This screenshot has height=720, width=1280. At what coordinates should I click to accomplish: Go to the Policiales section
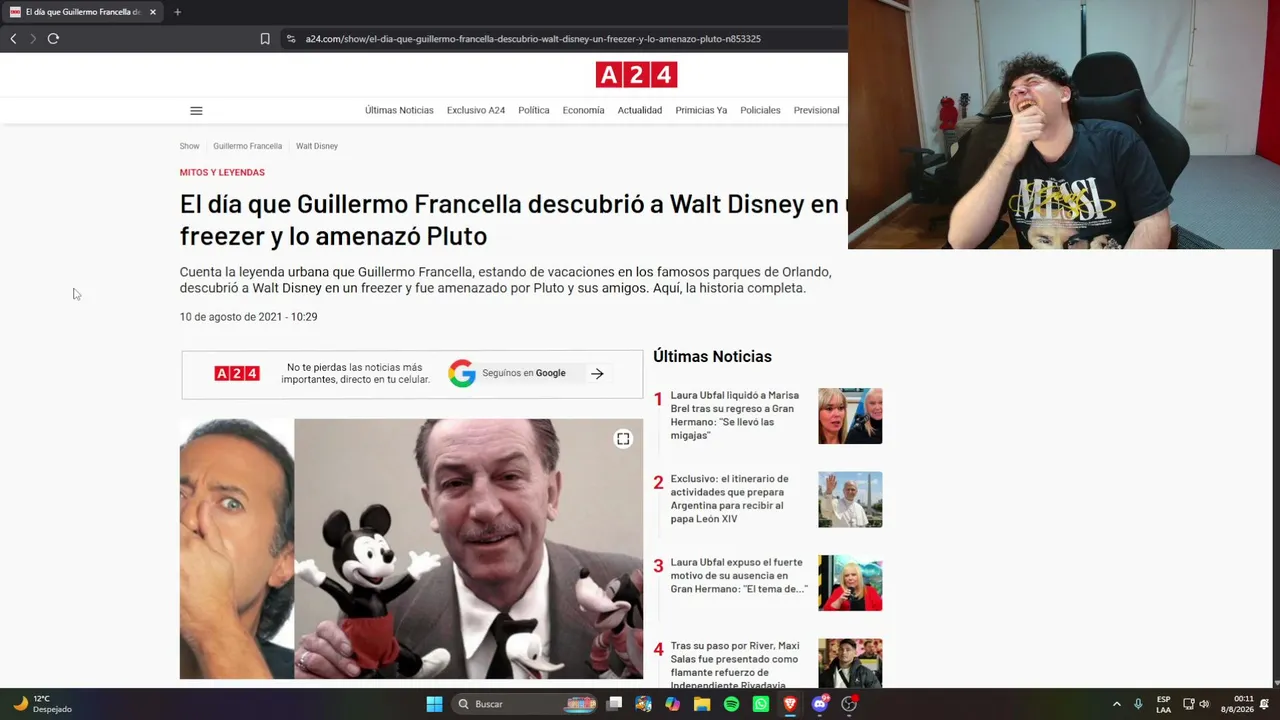(x=760, y=110)
